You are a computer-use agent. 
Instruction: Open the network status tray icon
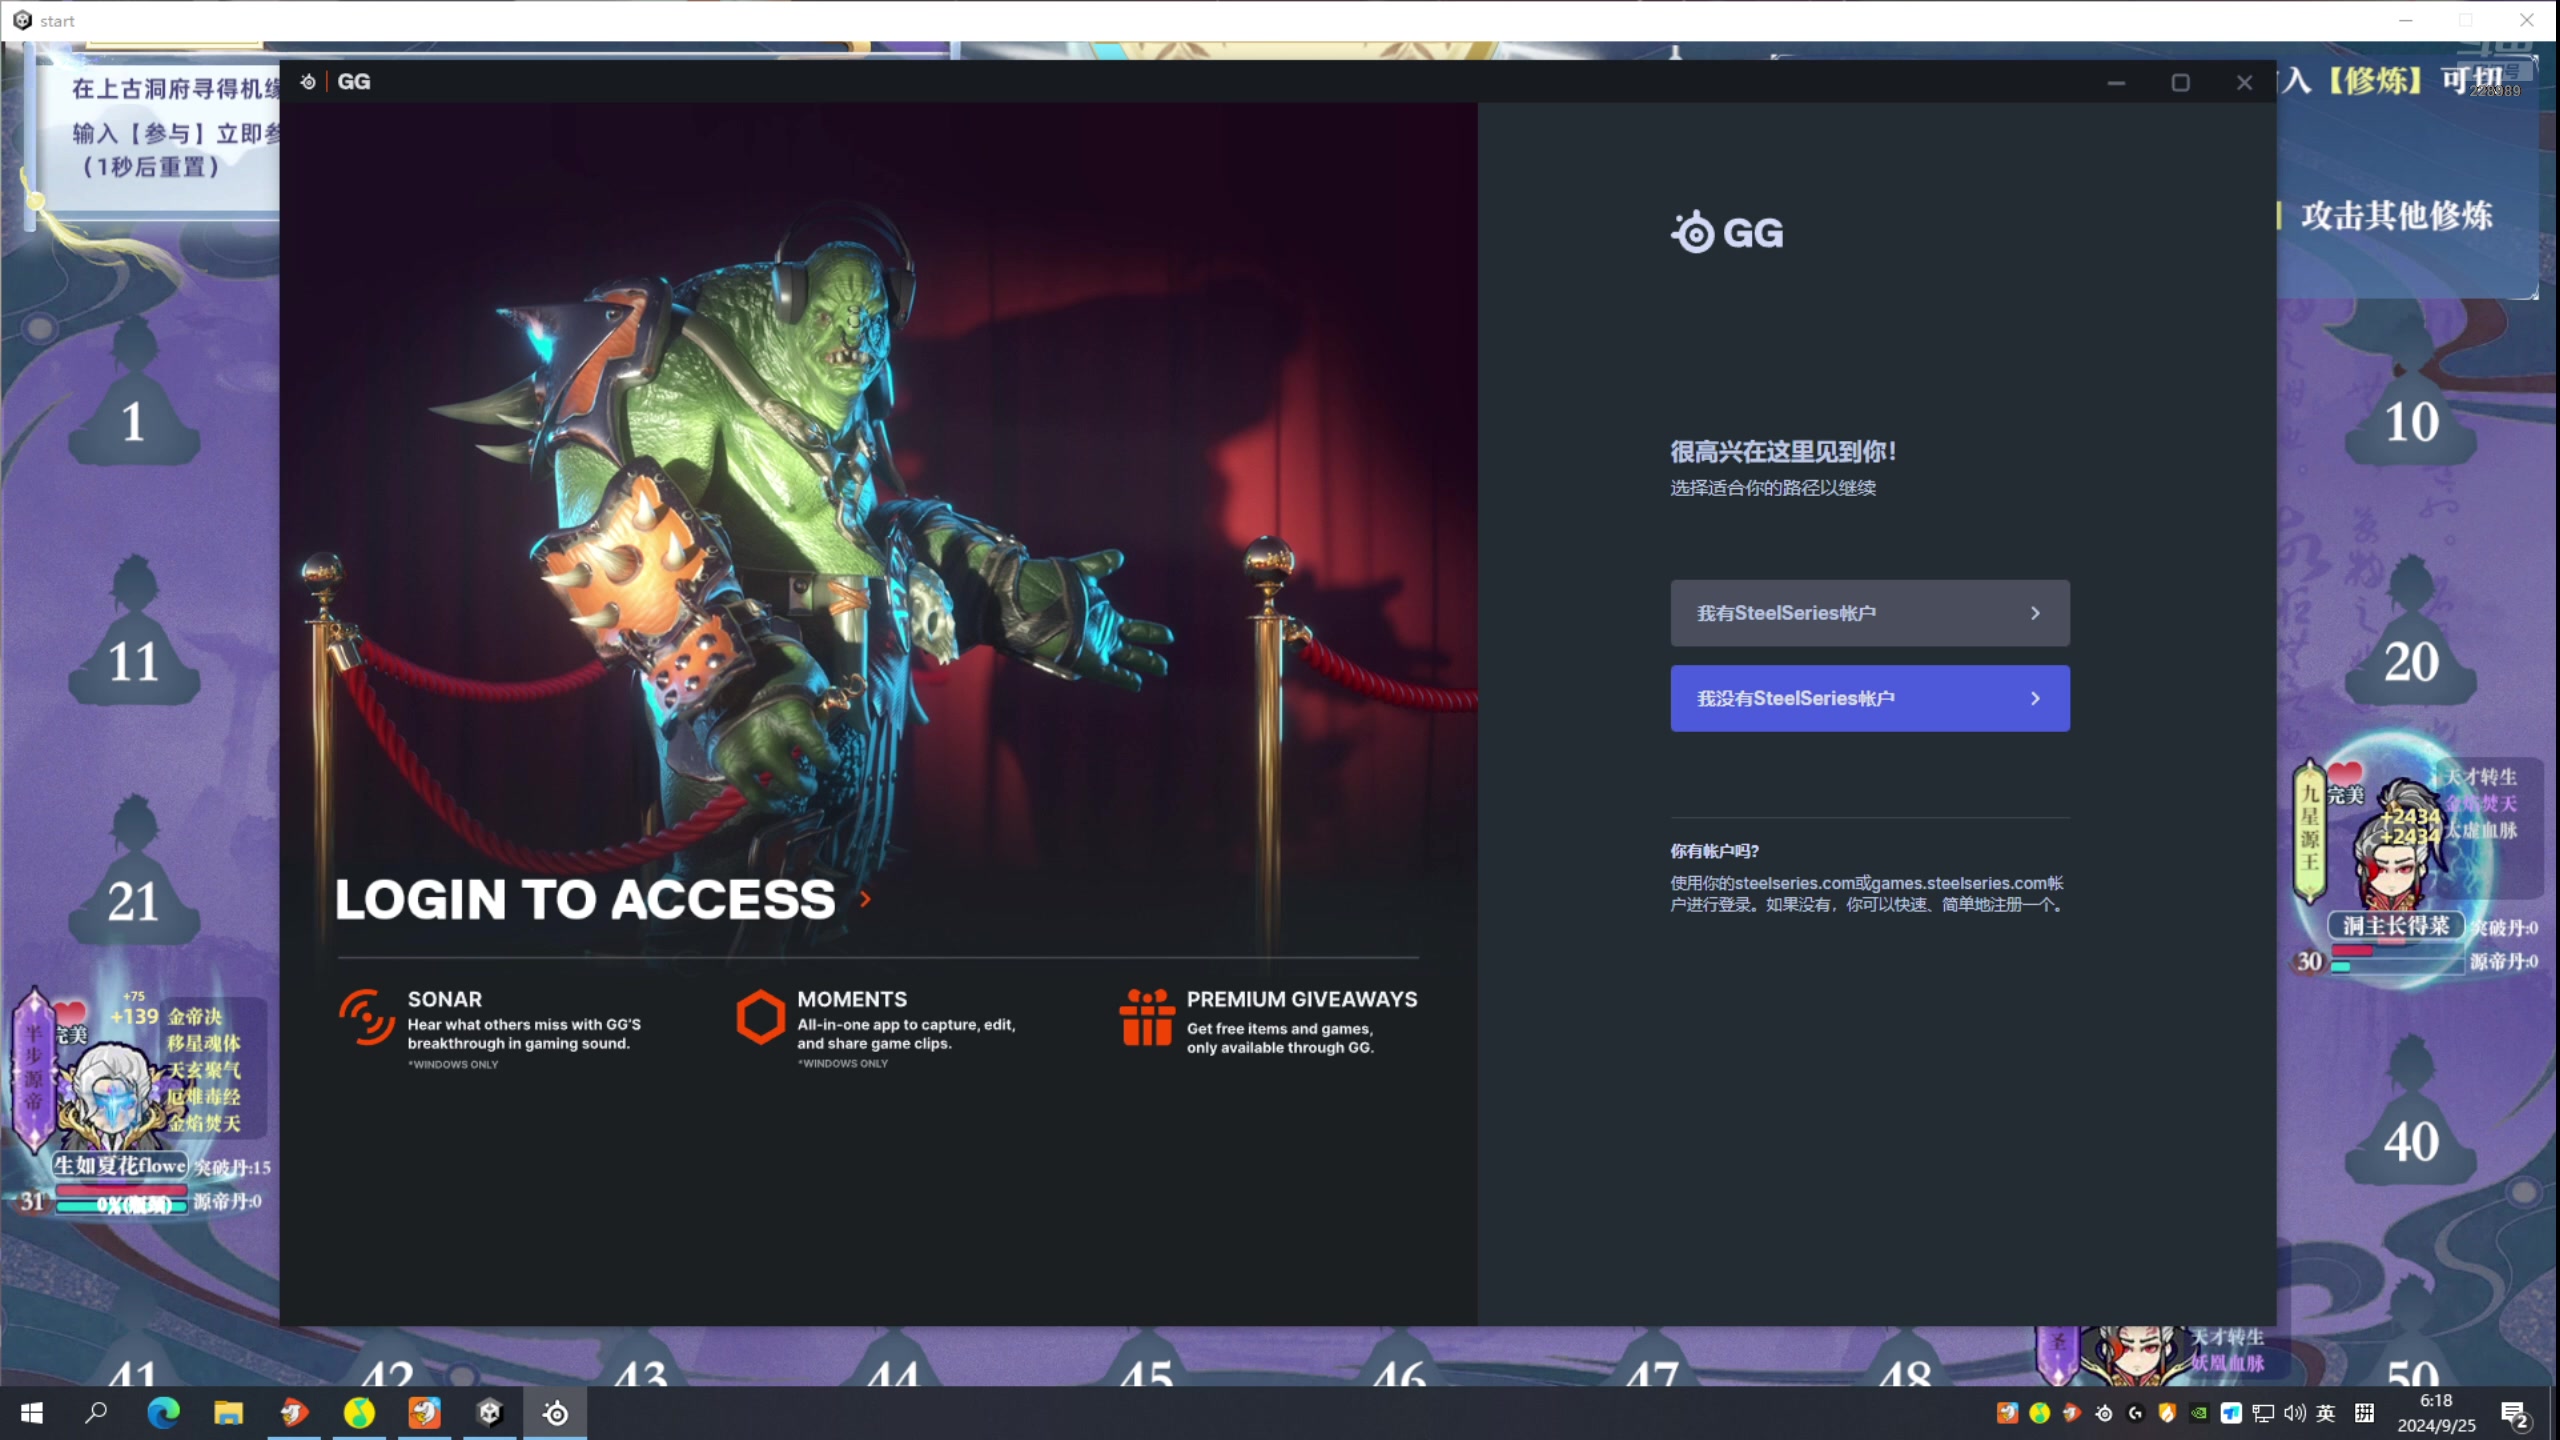click(2263, 1413)
